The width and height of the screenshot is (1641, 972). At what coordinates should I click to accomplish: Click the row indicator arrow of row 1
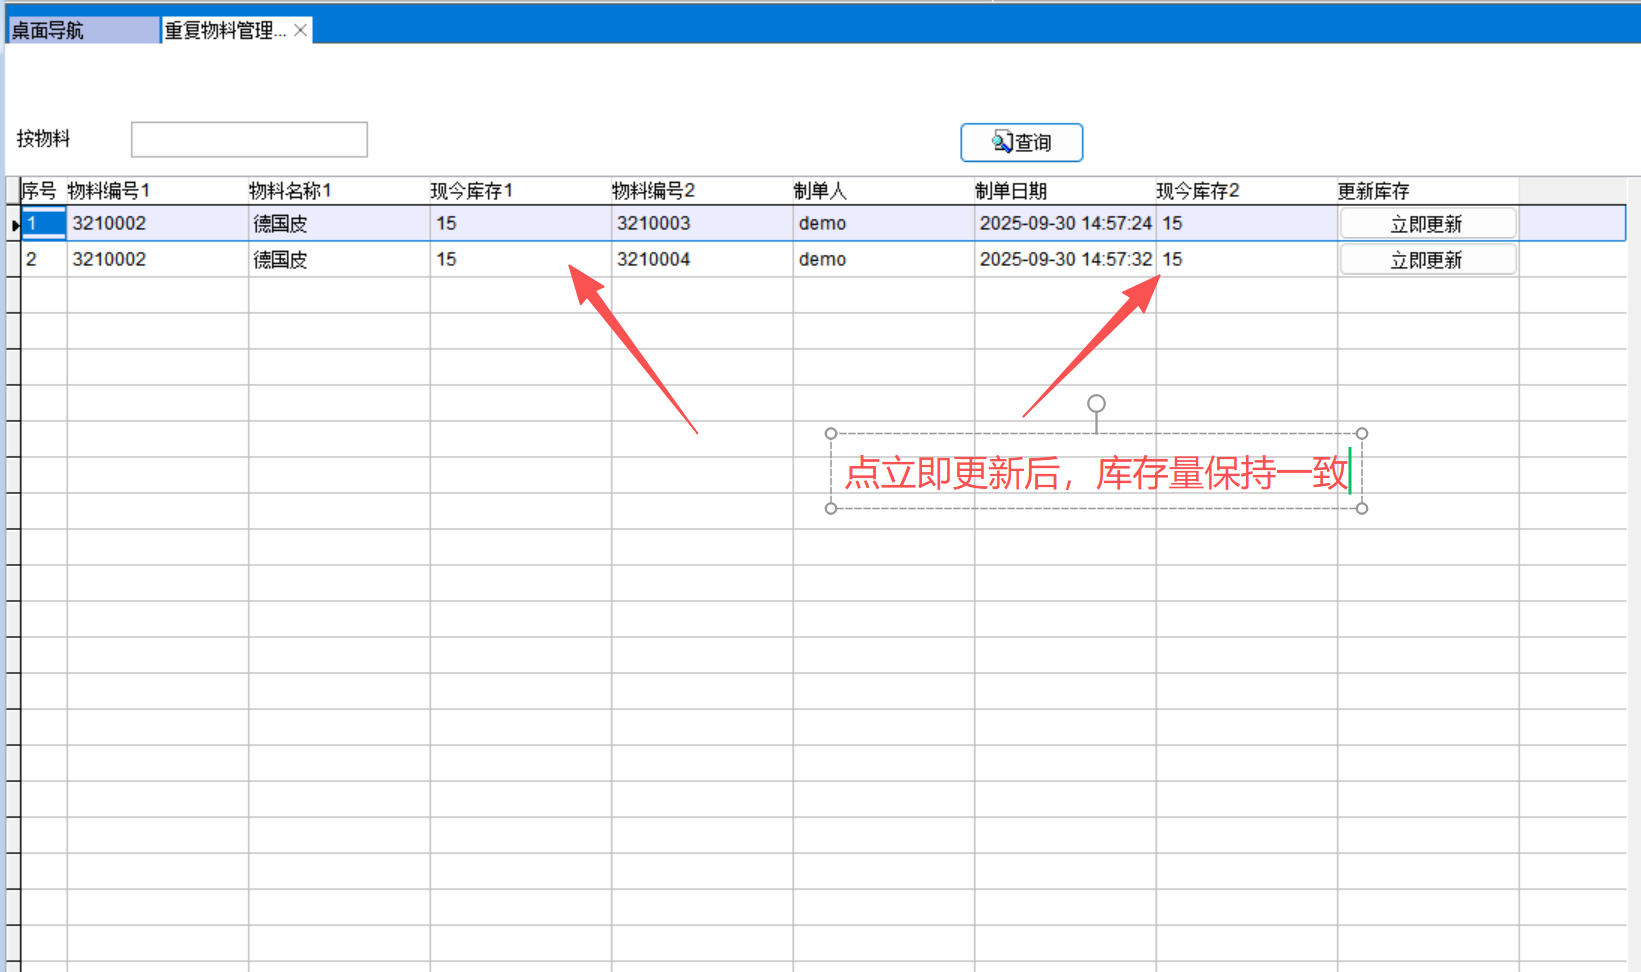coord(14,225)
